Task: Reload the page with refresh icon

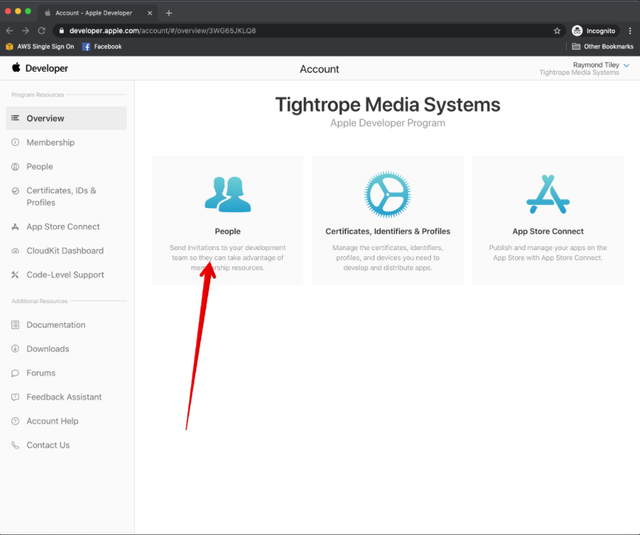Action: (x=42, y=31)
